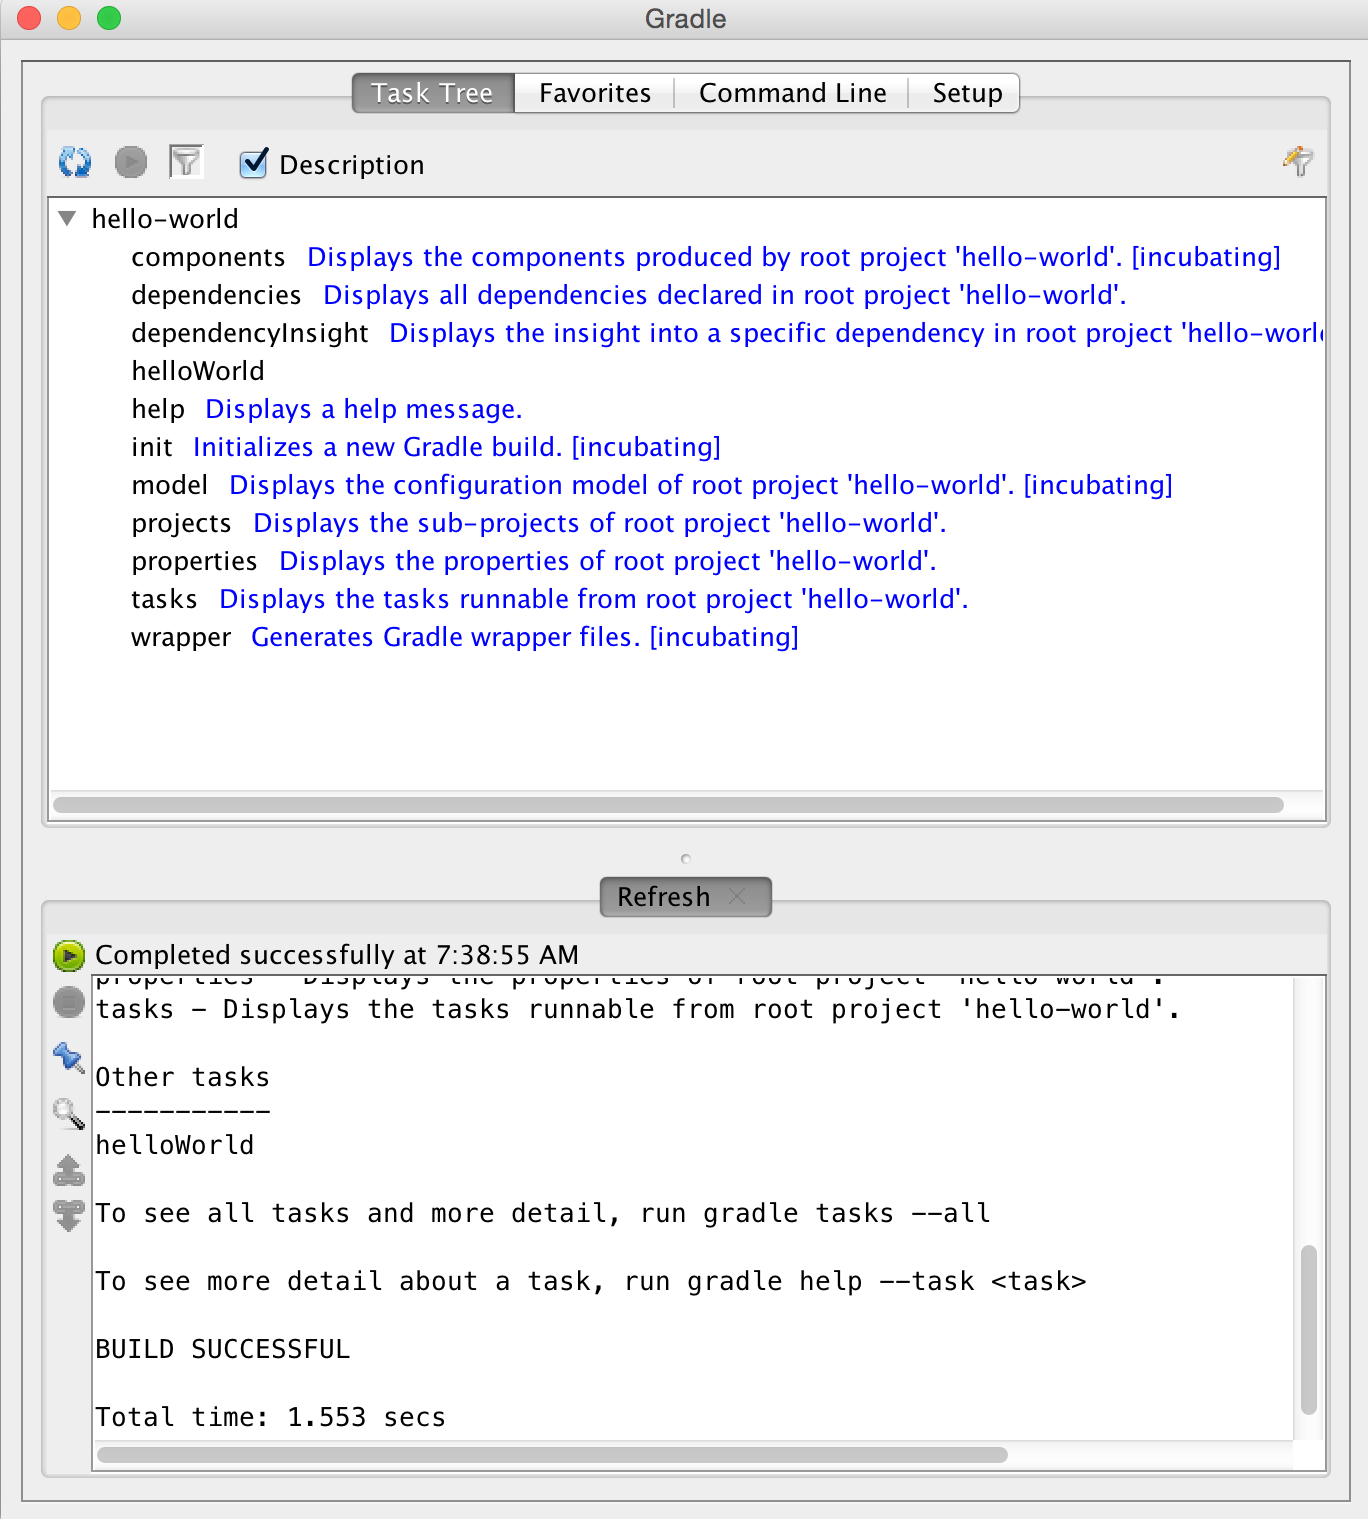1368x1519 pixels.
Task: Click the Gradle window title
Action: 686,19
